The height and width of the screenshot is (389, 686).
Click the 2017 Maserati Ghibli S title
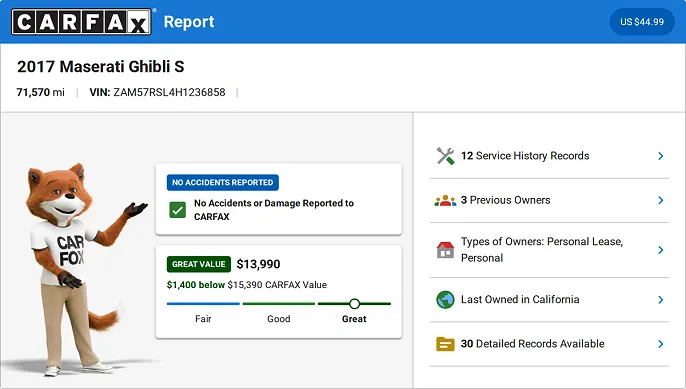click(101, 67)
